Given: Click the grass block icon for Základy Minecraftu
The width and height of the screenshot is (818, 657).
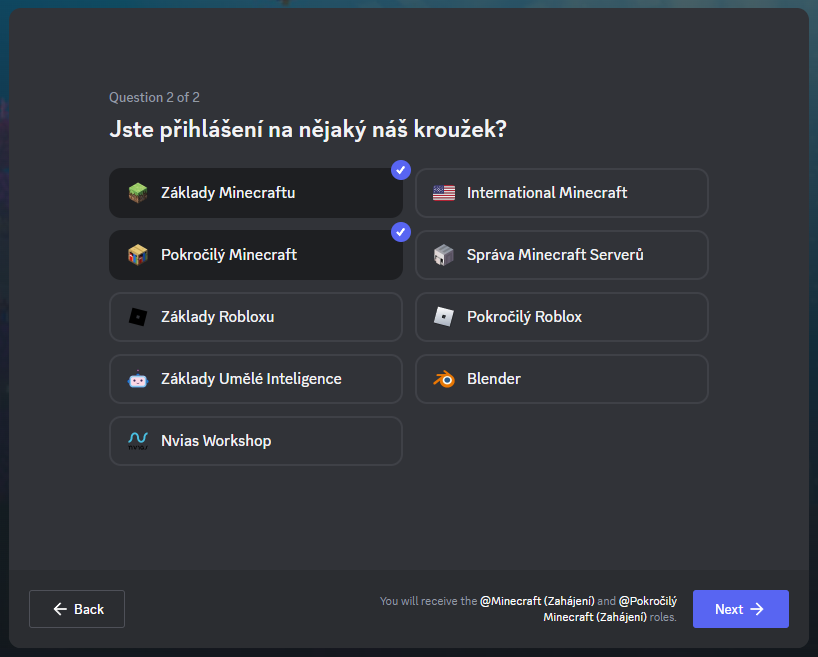Looking at the screenshot, I should point(138,193).
